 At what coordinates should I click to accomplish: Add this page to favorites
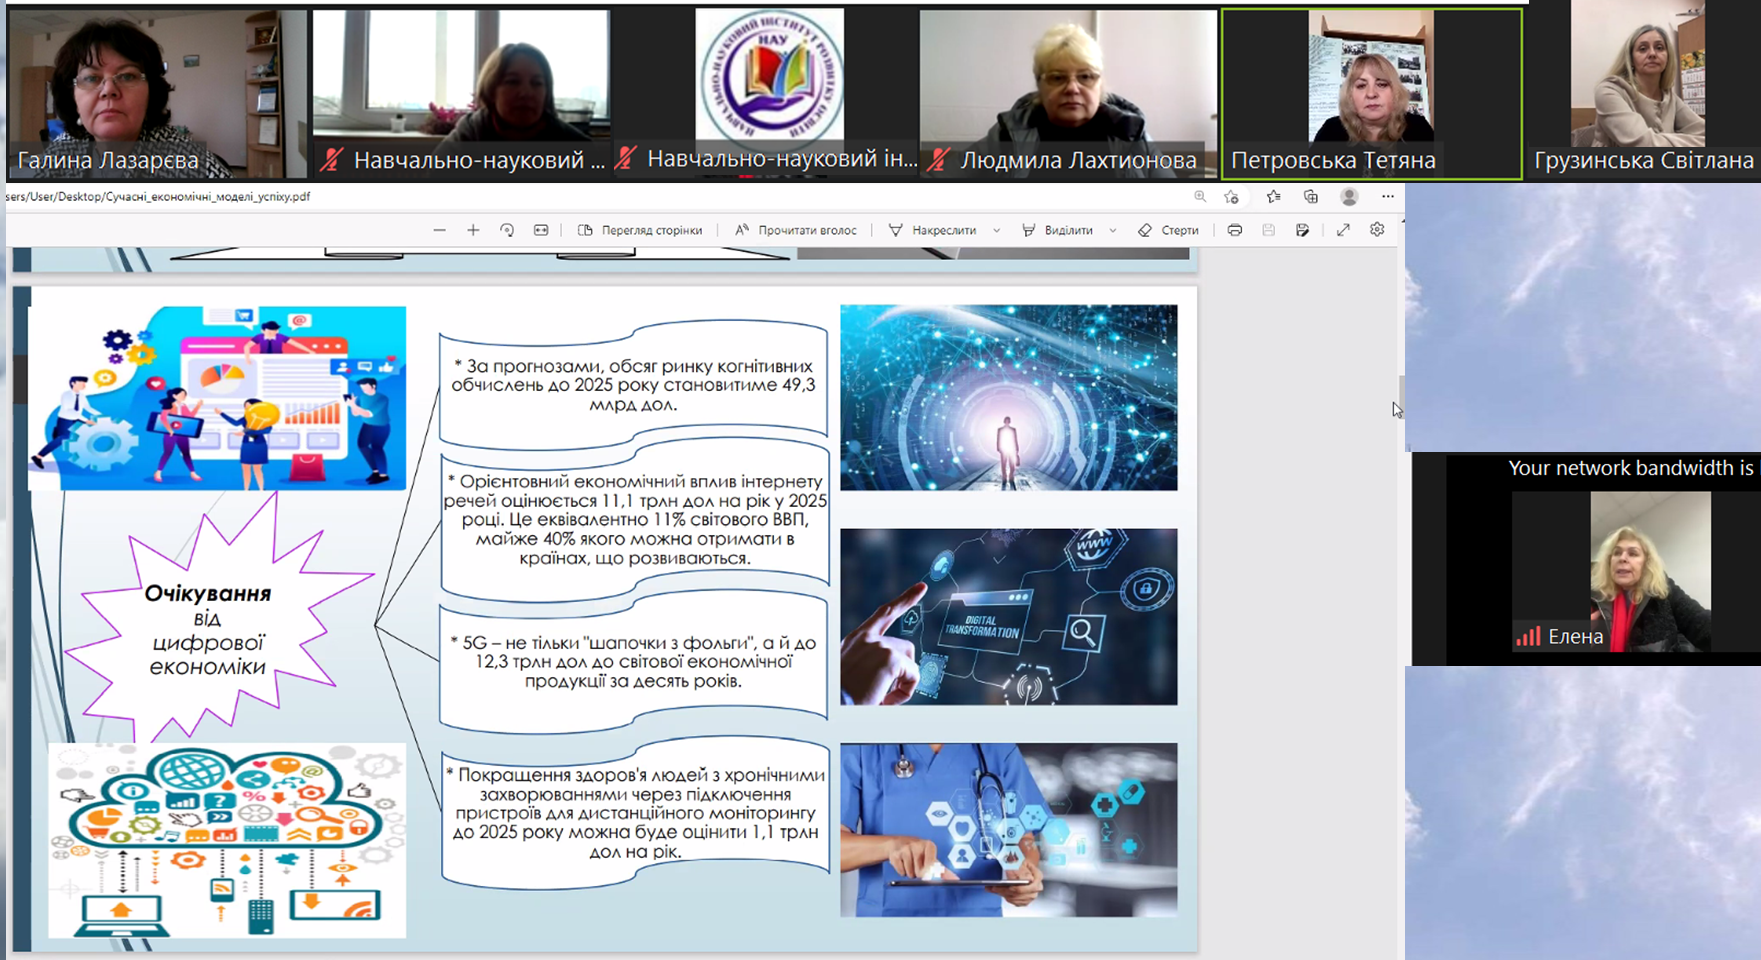click(x=1231, y=197)
